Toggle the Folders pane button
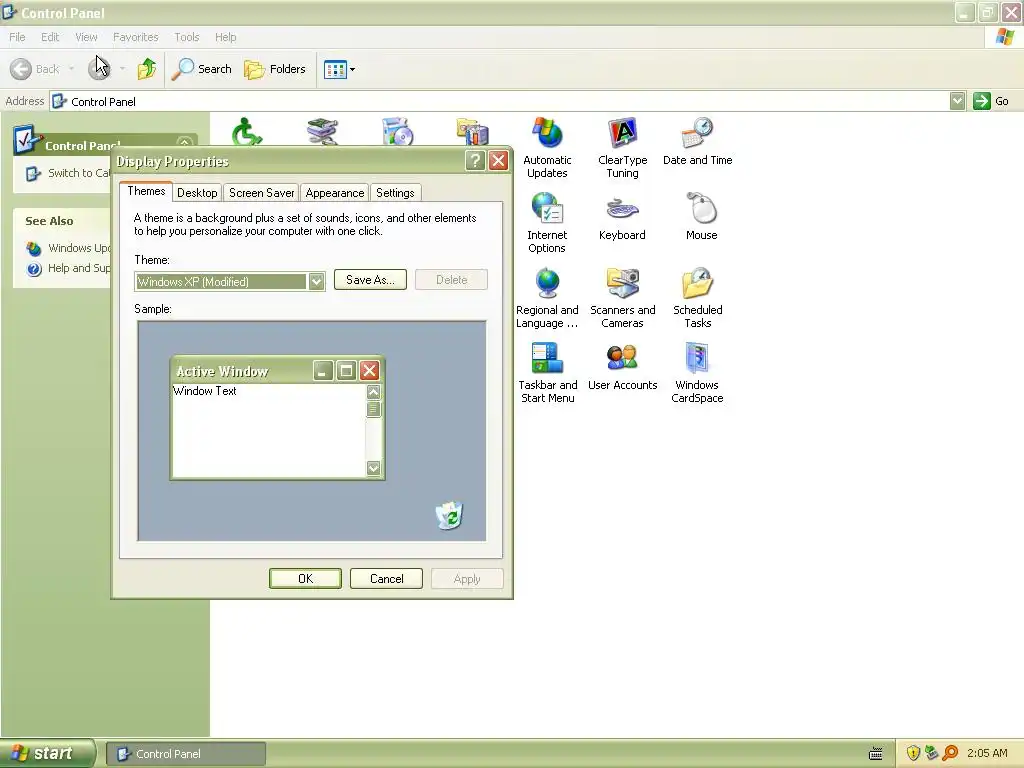Screen dimensions: 1024x768 pyautogui.click(x=275, y=69)
